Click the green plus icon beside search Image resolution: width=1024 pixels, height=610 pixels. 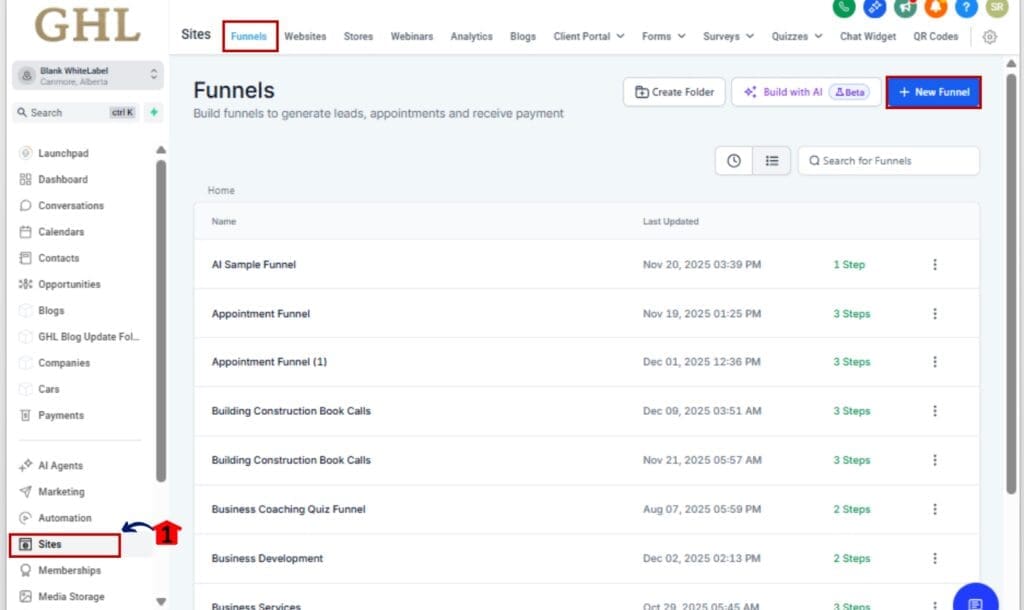point(152,113)
